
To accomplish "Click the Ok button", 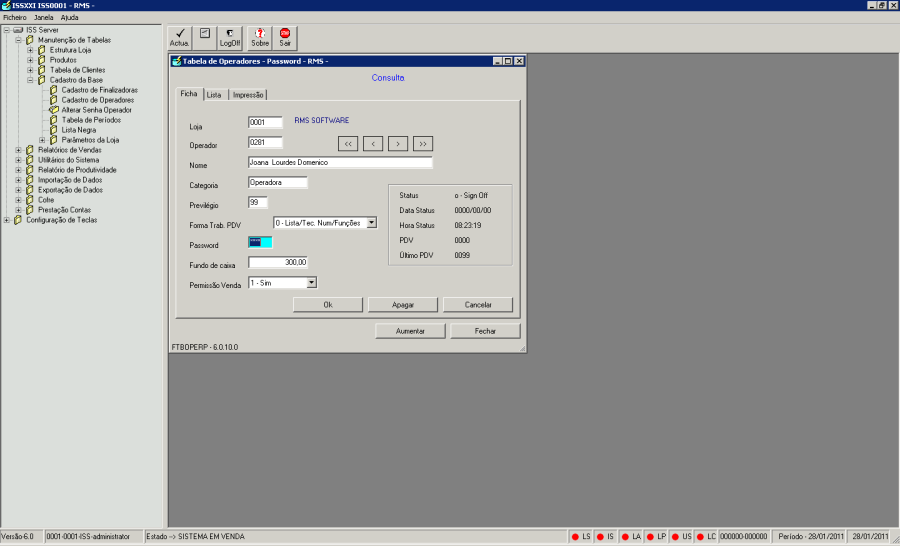I will pos(328,305).
